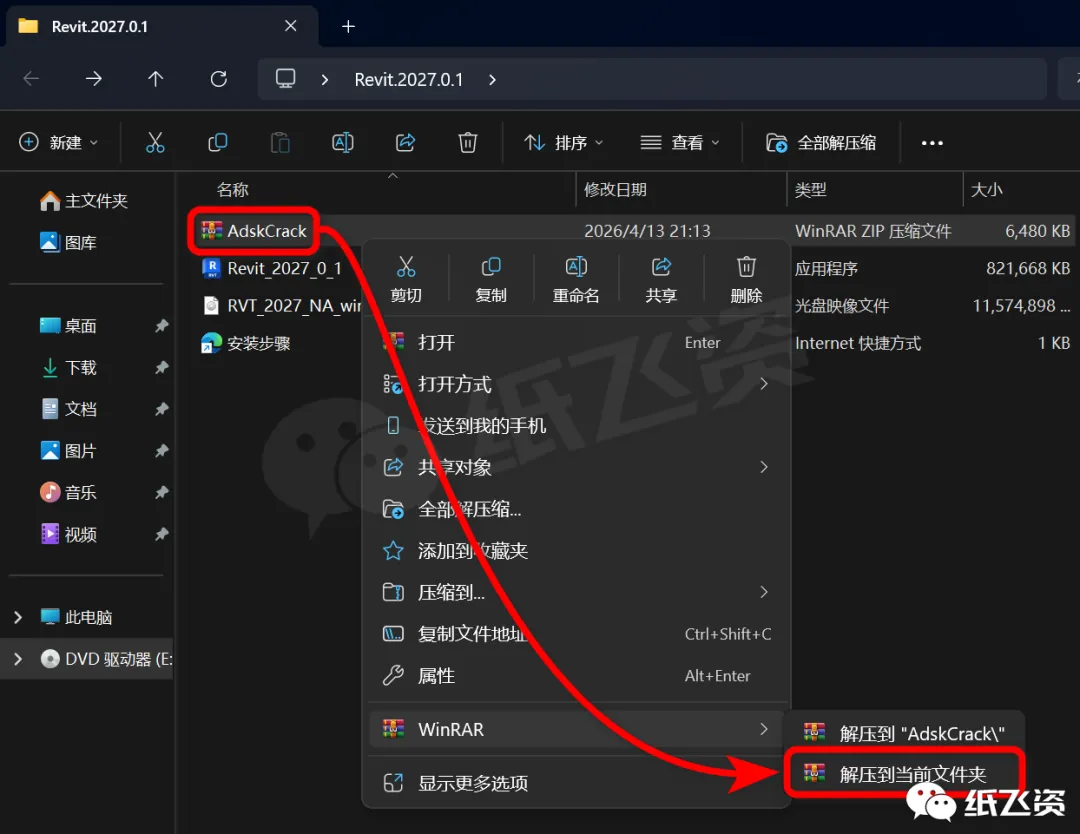This screenshot has width=1080, height=834.
Task: Open 图库 in sidebar
Action: (68, 242)
